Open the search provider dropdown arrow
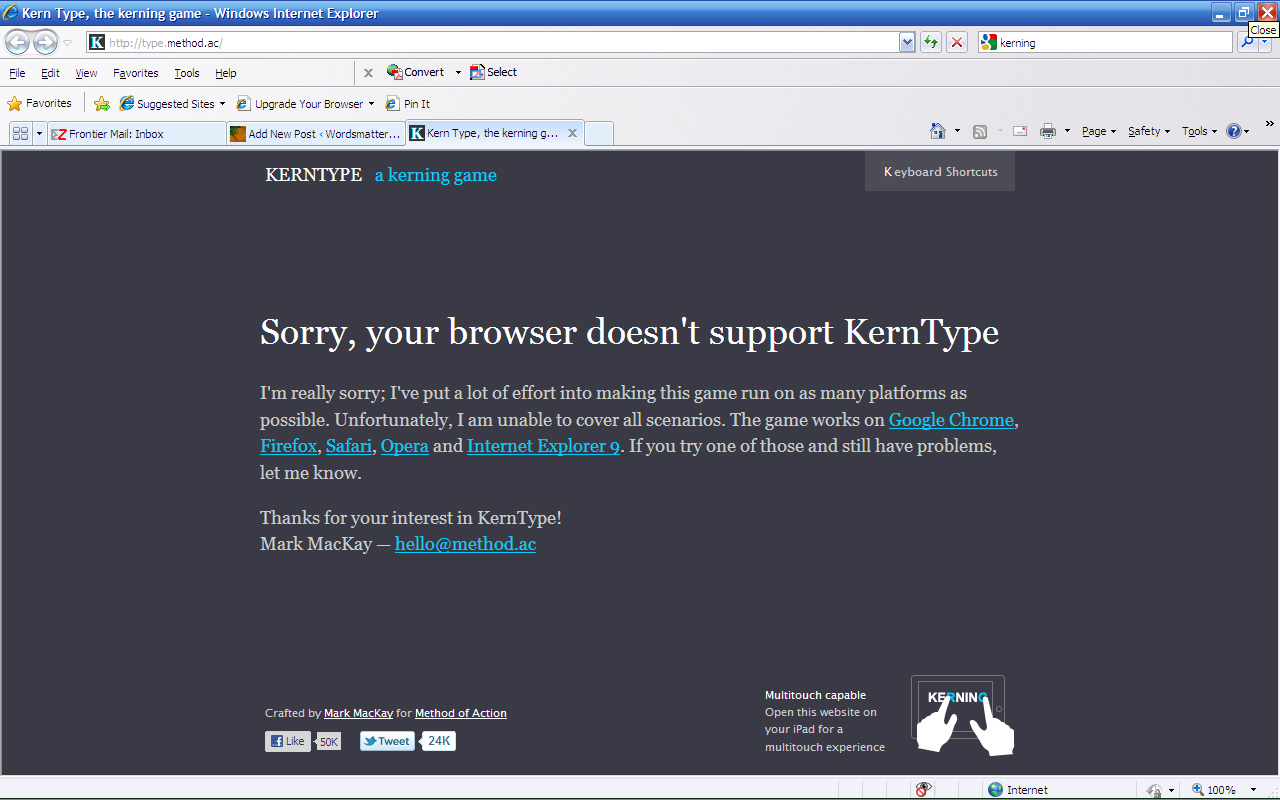The width and height of the screenshot is (1280, 800). 1265,42
